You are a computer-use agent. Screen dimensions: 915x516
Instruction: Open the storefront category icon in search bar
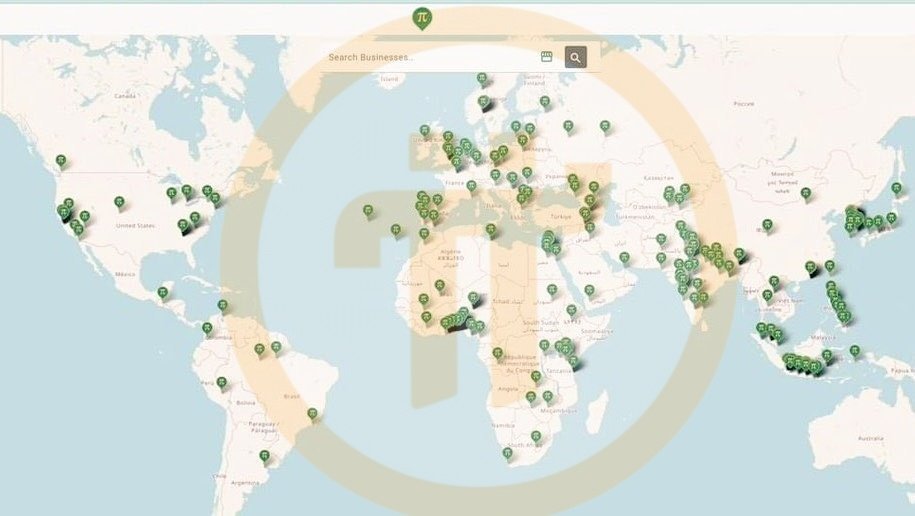pyautogui.click(x=546, y=57)
